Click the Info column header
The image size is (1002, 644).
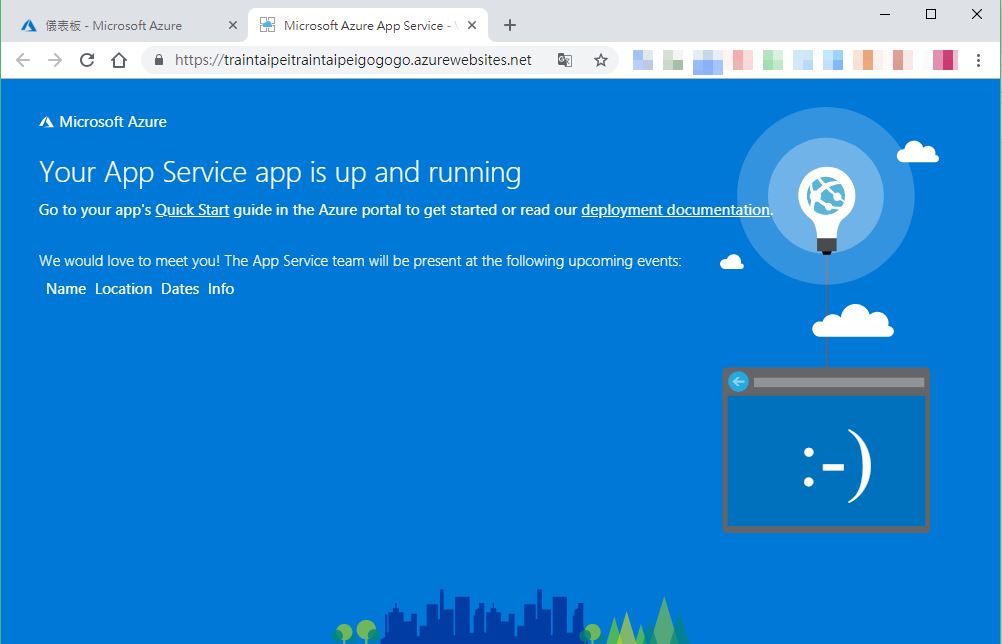pyautogui.click(x=221, y=289)
